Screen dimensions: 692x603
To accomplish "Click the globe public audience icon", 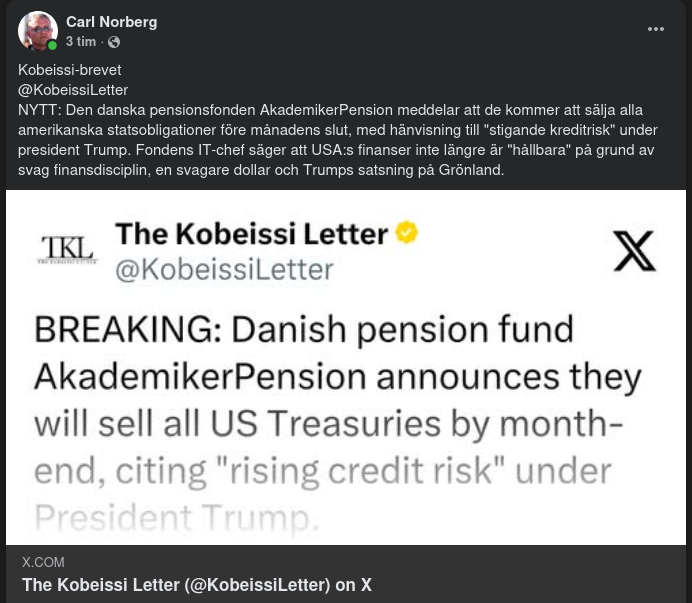I will [x=114, y=42].
